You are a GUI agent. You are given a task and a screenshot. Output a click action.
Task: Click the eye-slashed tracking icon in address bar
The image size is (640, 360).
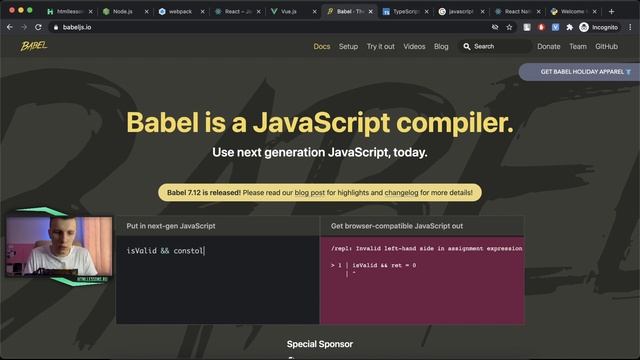pyautogui.click(x=495, y=27)
